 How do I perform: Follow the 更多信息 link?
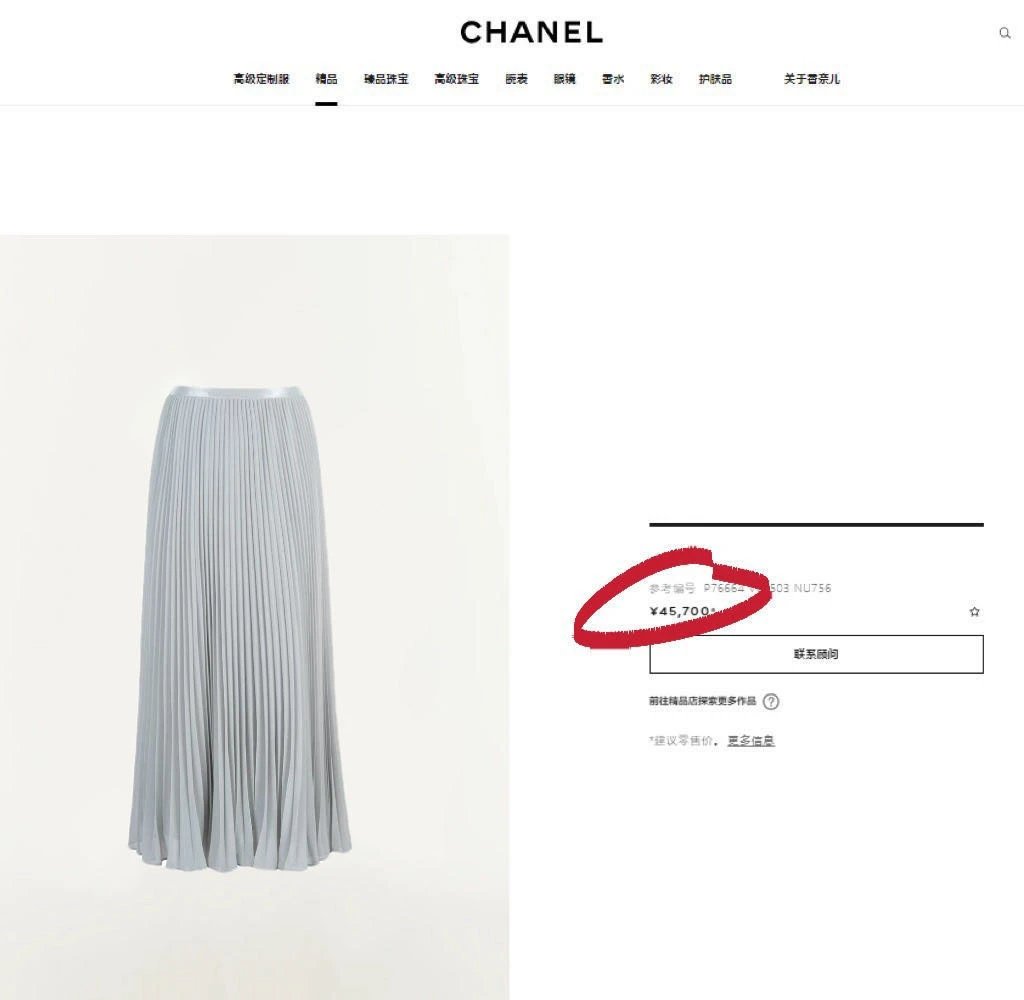(751, 741)
